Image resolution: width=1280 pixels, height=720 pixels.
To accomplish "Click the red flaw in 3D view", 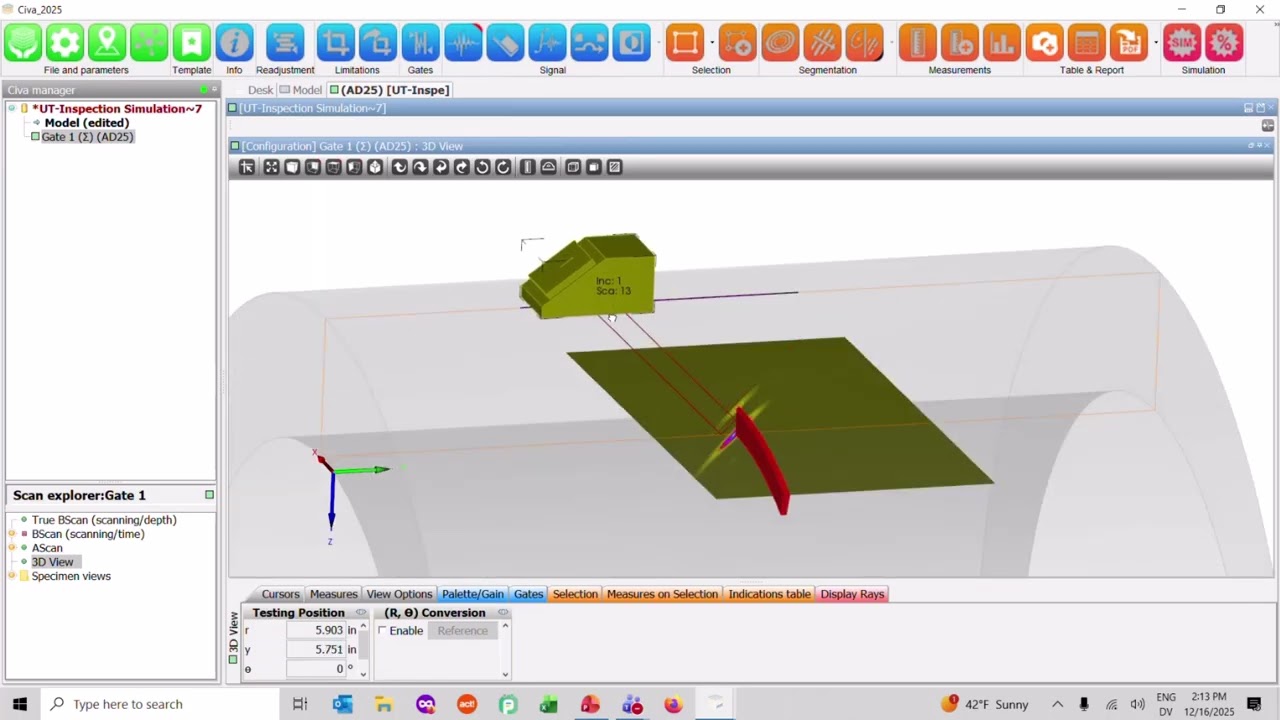I will (x=764, y=462).
